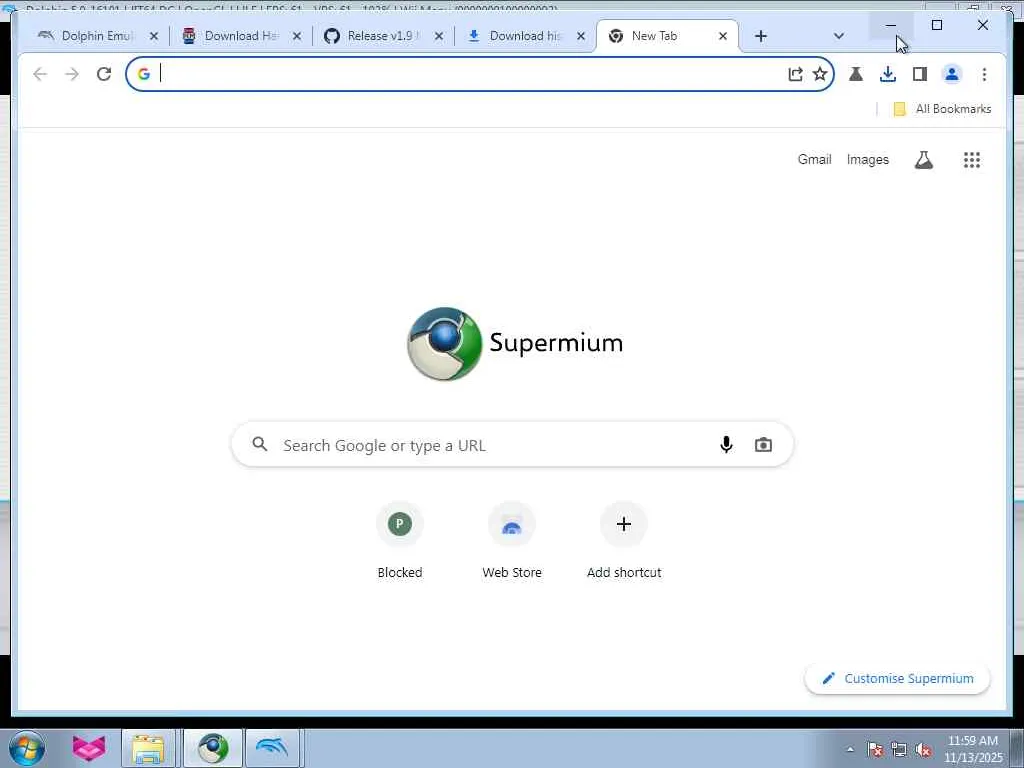The image size is (1024, 768).
Task: Switch to Dolphin in the taskbar
Action: (272, 748)
